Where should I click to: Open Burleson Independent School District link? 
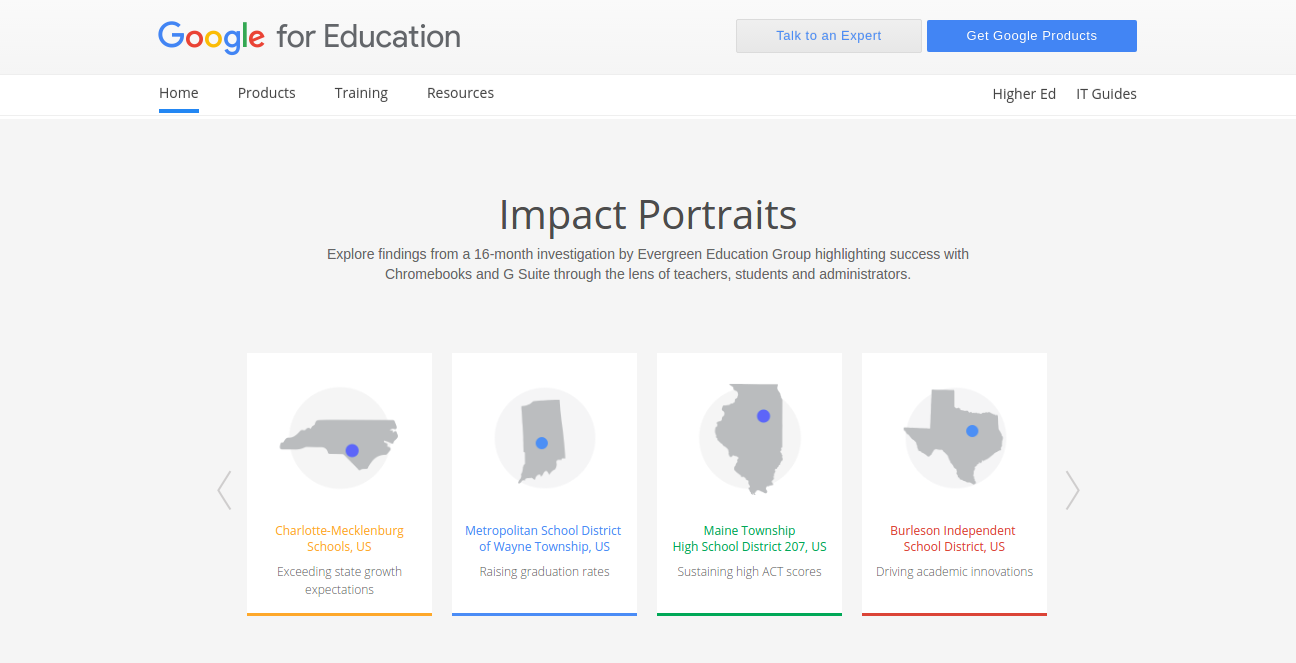pyautogui.click(x=954, y=538)
